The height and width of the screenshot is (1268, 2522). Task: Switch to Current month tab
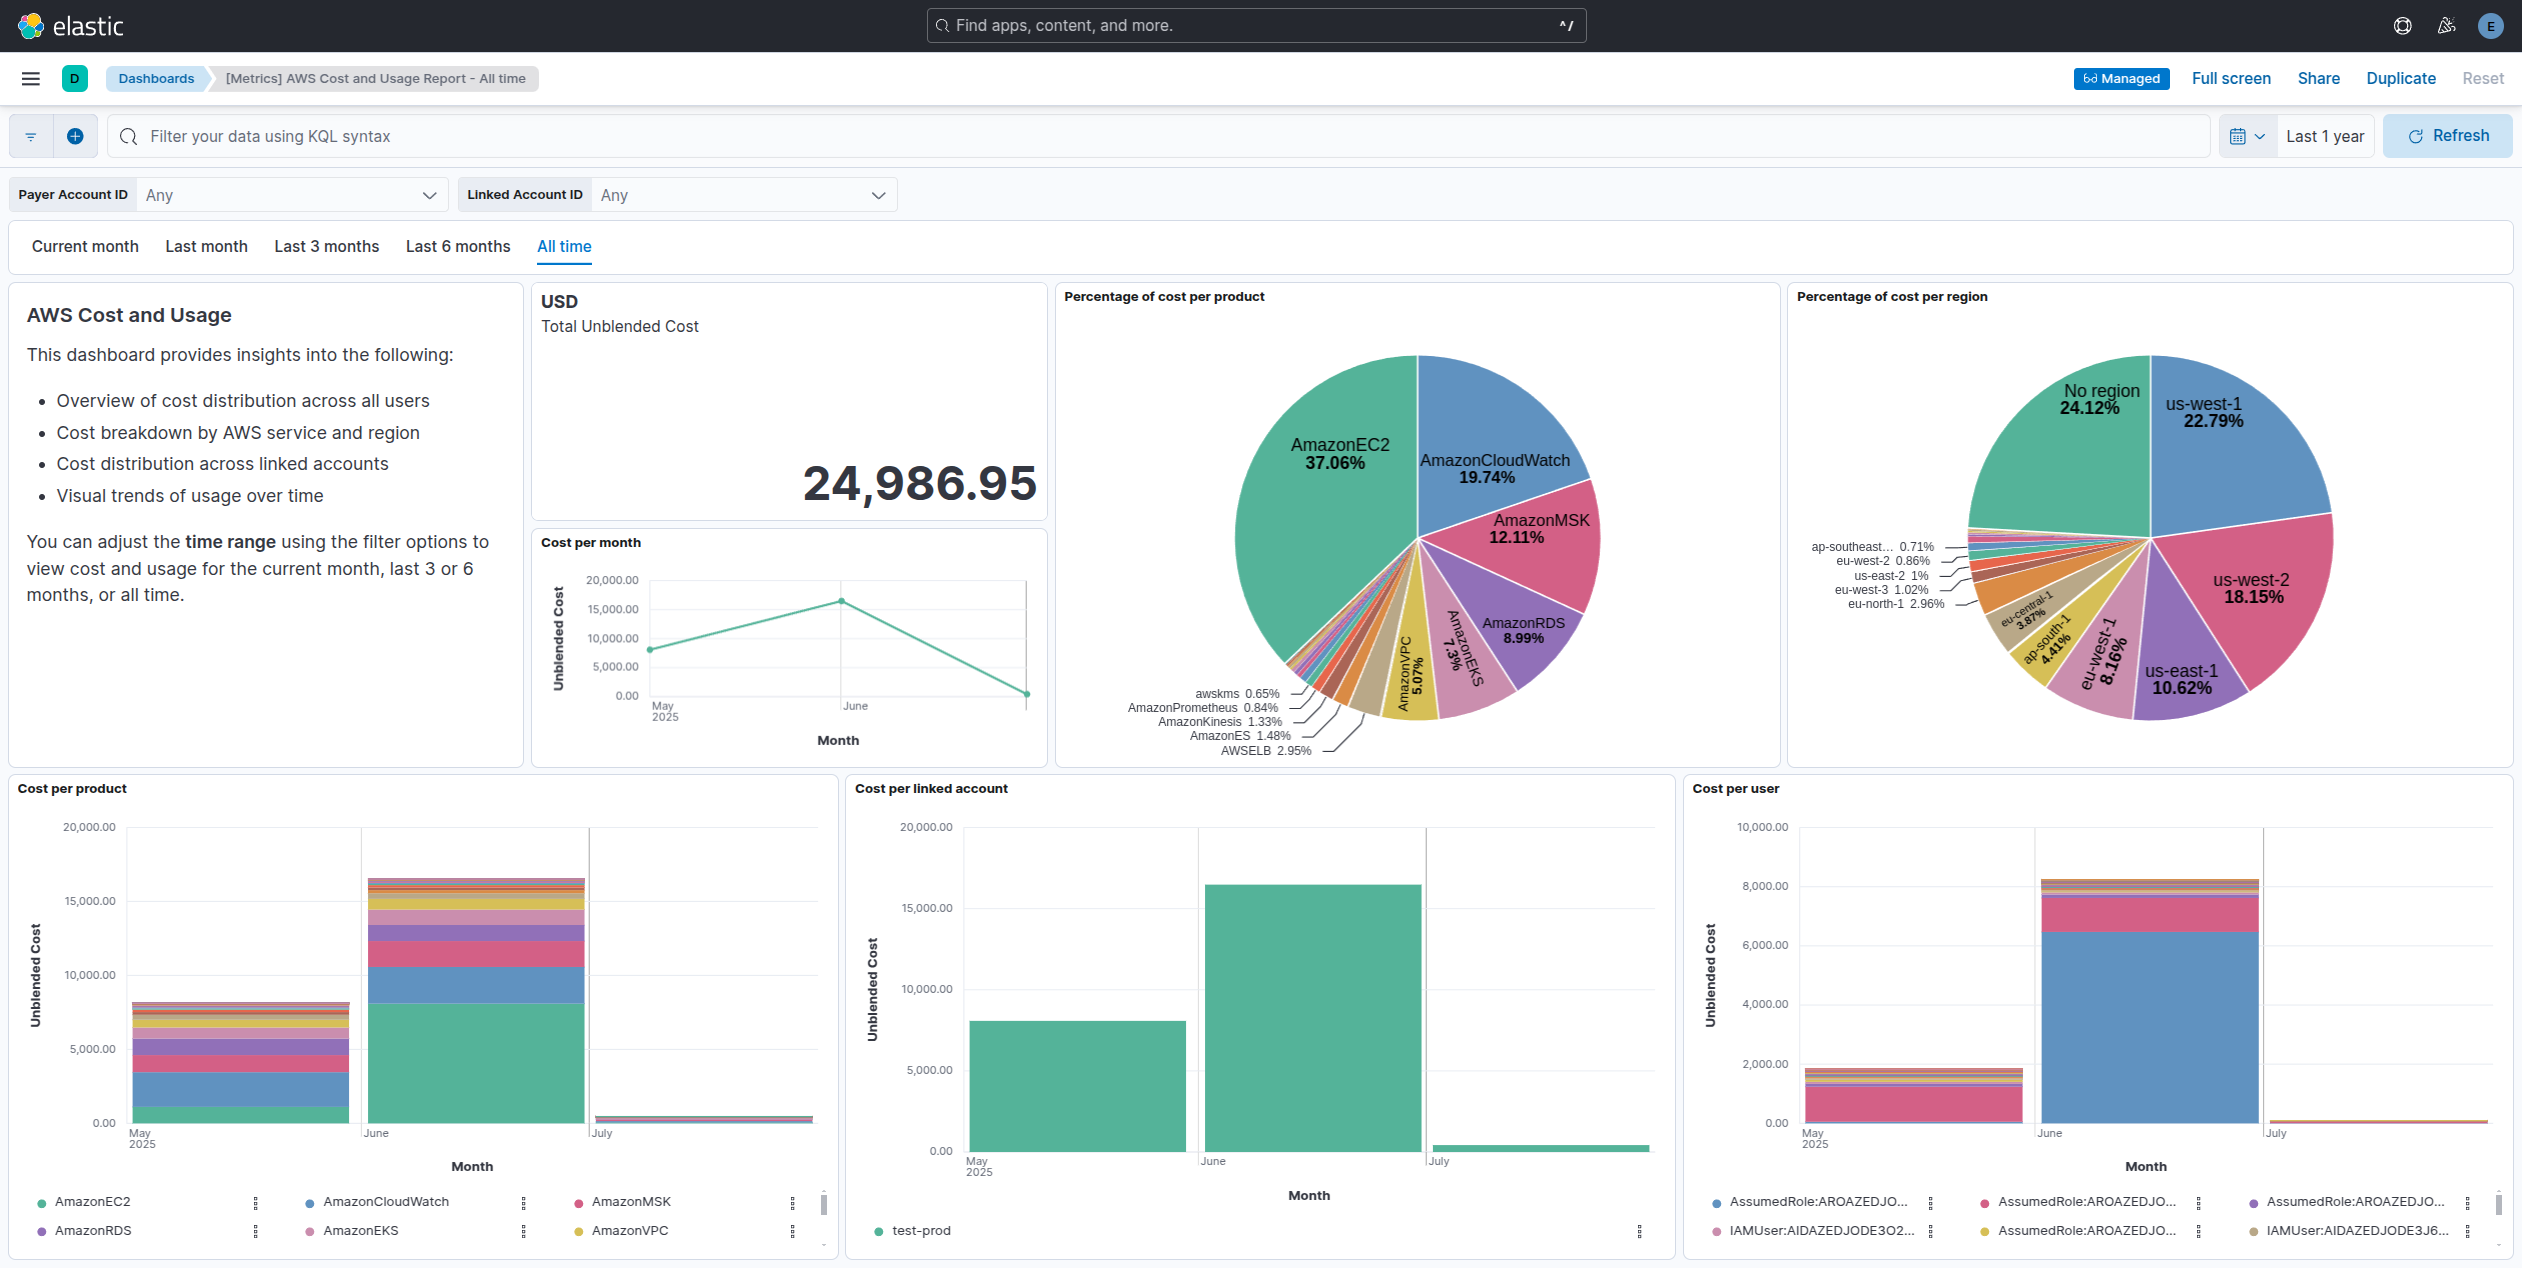pyautogui.click(x=85, y=246)
